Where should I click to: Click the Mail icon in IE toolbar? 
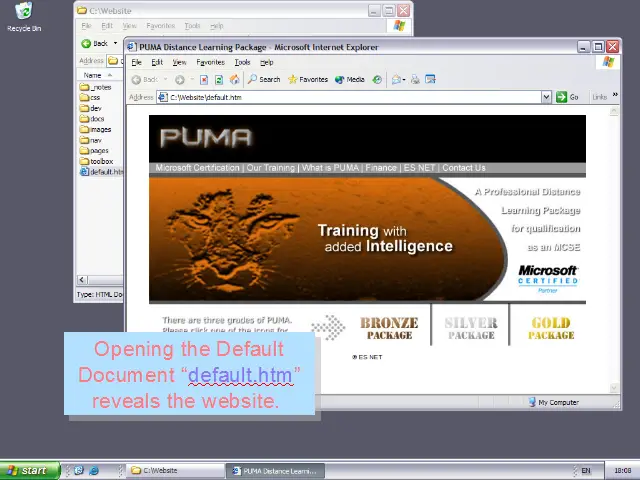point(396,80)
